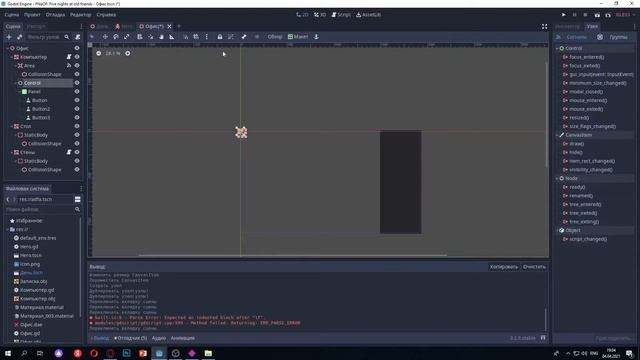The width and height of the screenshot is (640, 360).
Task: Pause the running scene
Action: click(574, 15)
